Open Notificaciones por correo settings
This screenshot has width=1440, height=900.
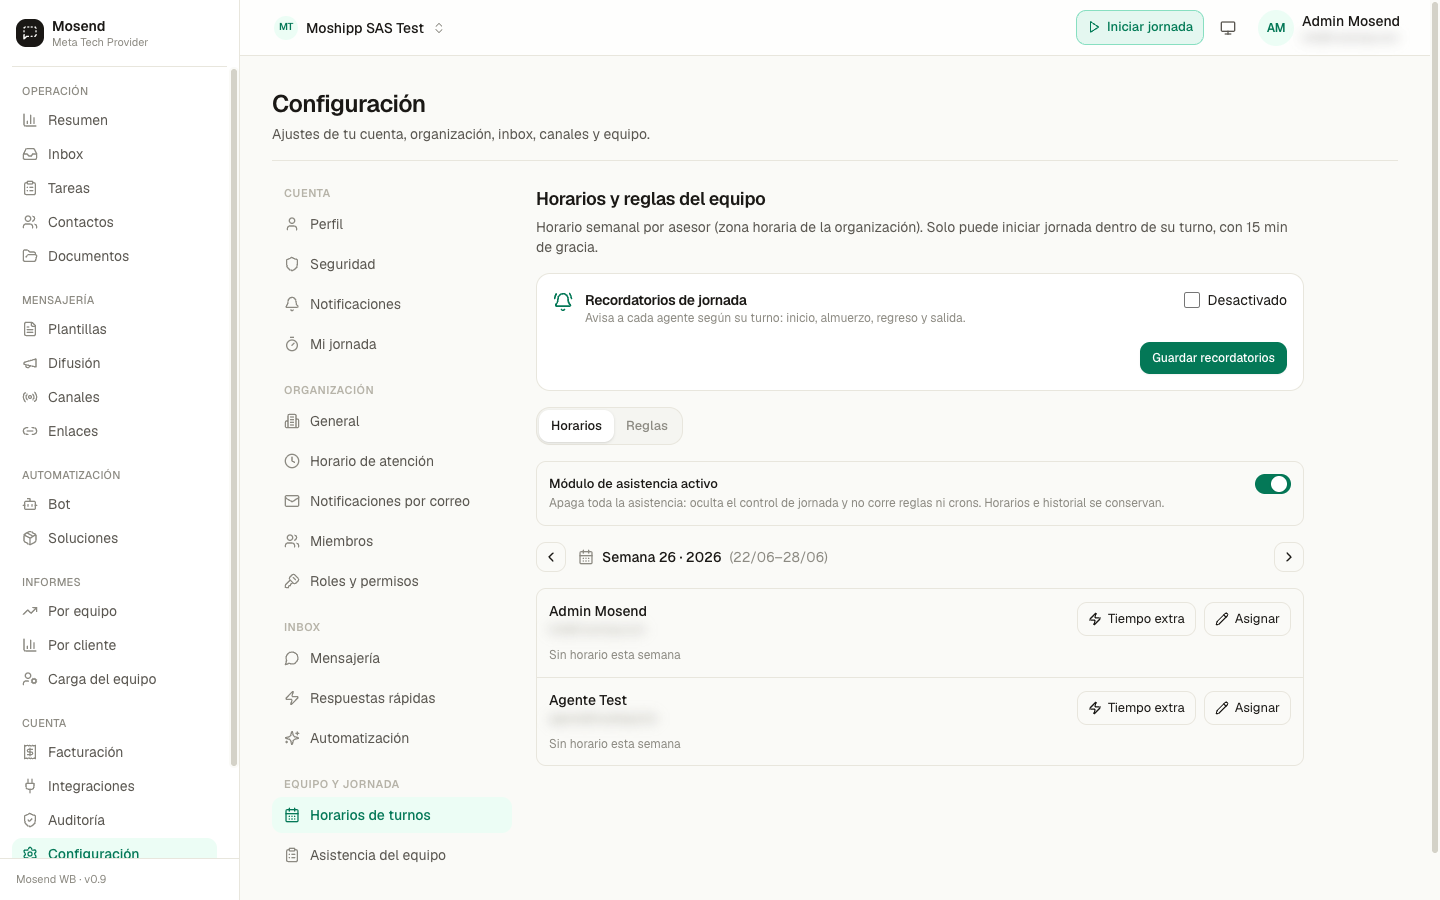[392, 501]
